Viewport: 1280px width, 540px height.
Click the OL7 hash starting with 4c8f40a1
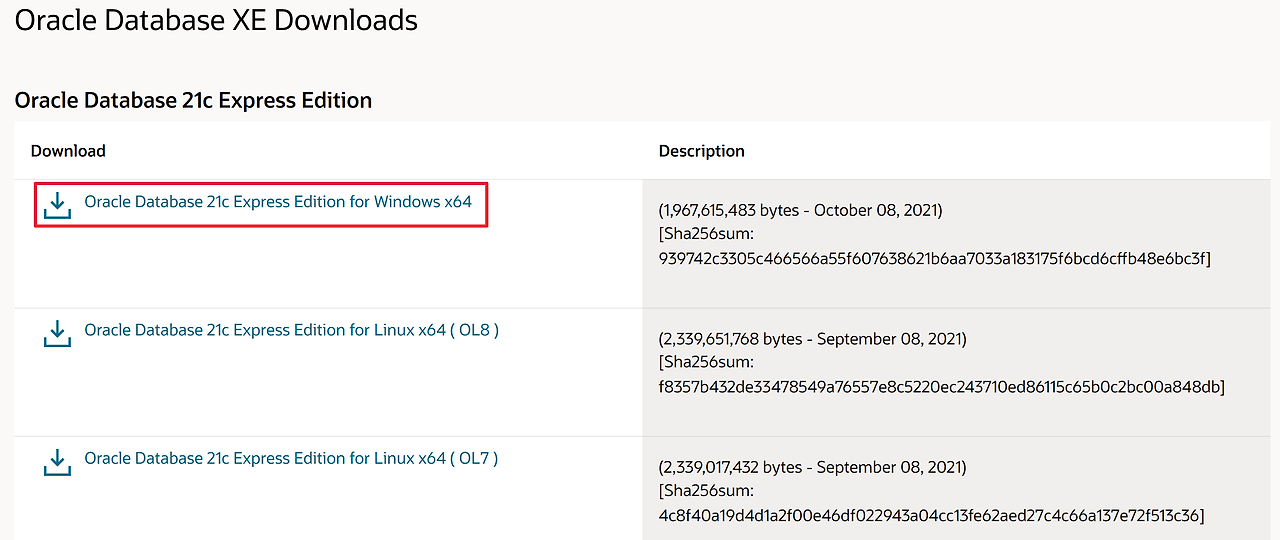pos(931,515)
